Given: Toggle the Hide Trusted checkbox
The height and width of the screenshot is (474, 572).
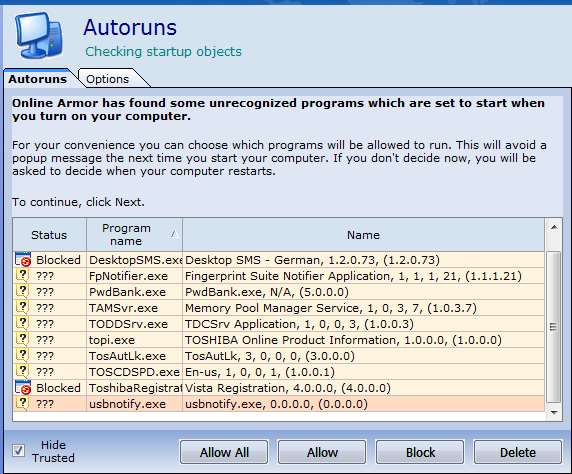Looking at the screenshot, I should tap(18, 451).
